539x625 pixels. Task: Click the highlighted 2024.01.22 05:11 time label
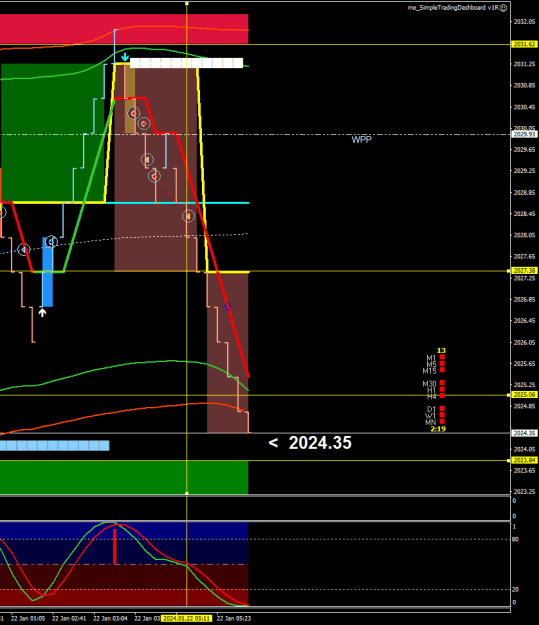[x=187, y=618]
